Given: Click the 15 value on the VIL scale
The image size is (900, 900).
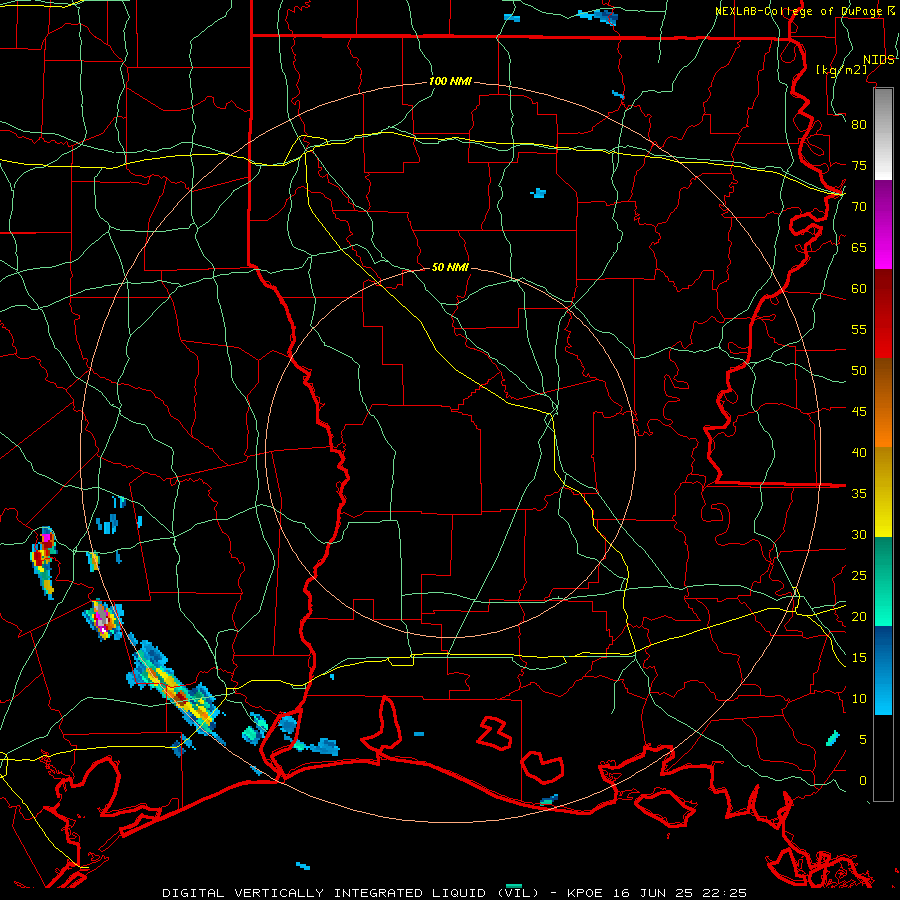Looking at the screenshot, I should click(x=859, y=658).
